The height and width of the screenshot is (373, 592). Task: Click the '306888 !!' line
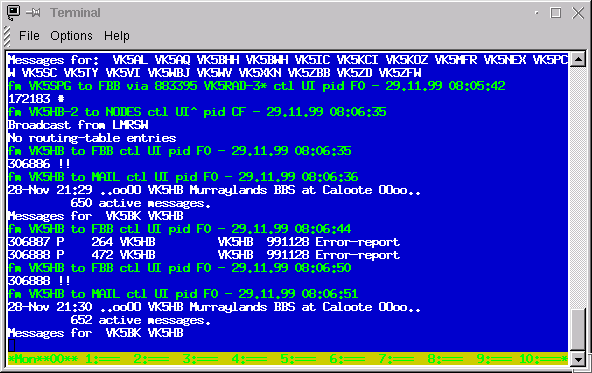tap(39, 281)
